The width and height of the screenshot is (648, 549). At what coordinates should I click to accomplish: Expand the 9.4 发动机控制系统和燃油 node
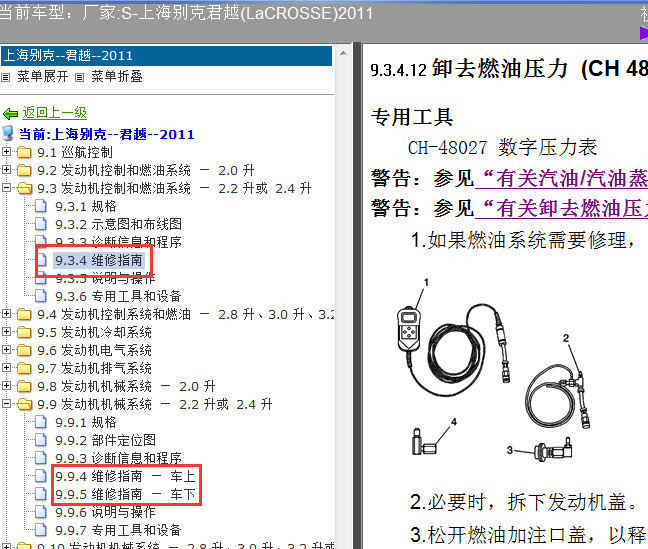[6, 314]
